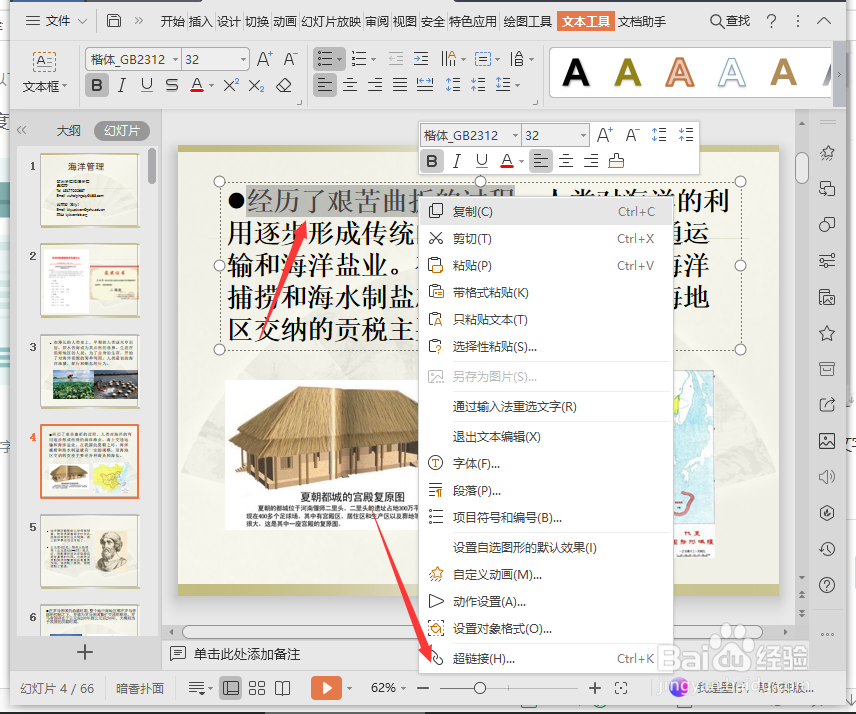Start slideshow with the orange play button

[x=326, y=688]
